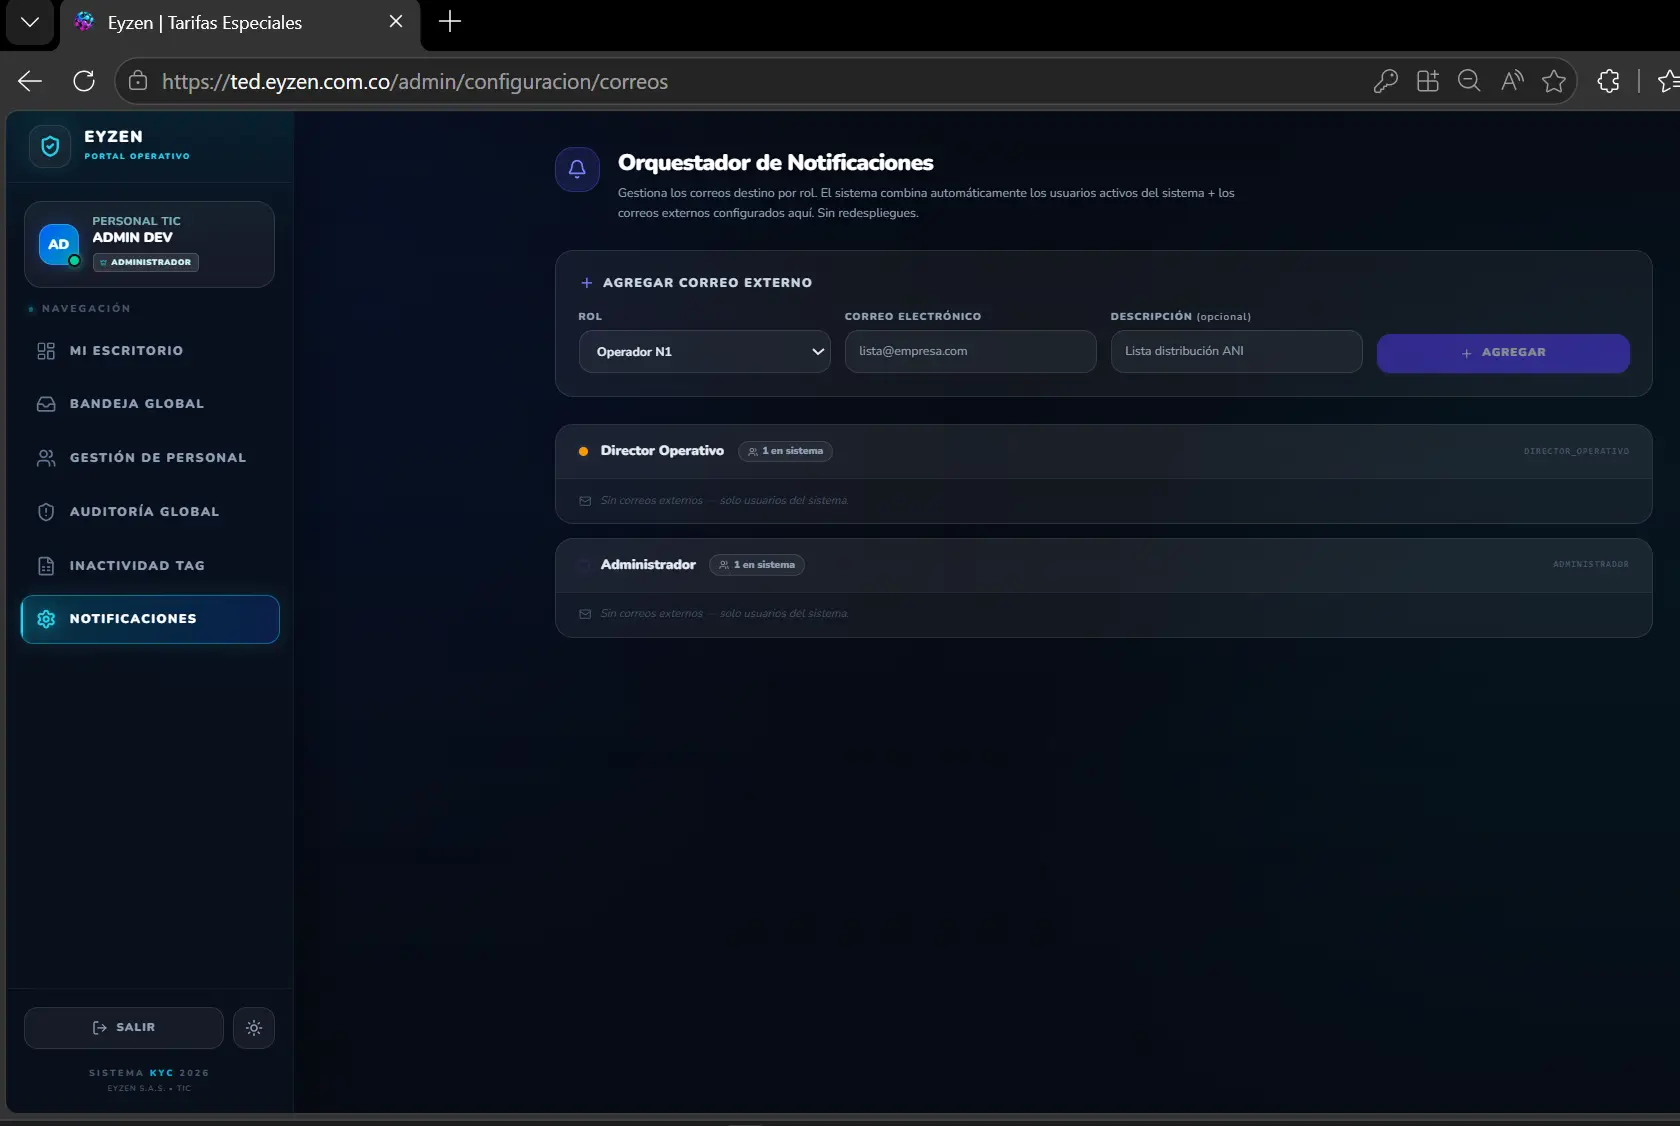Click Director Operativo '1 en sistema' badge
The width and height of the screenshot is (1680, 1126).
(x=785, y=451)
